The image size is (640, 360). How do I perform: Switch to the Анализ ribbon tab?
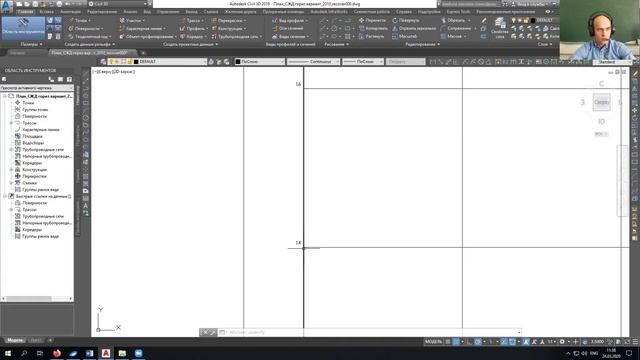[x=130, y=12]
